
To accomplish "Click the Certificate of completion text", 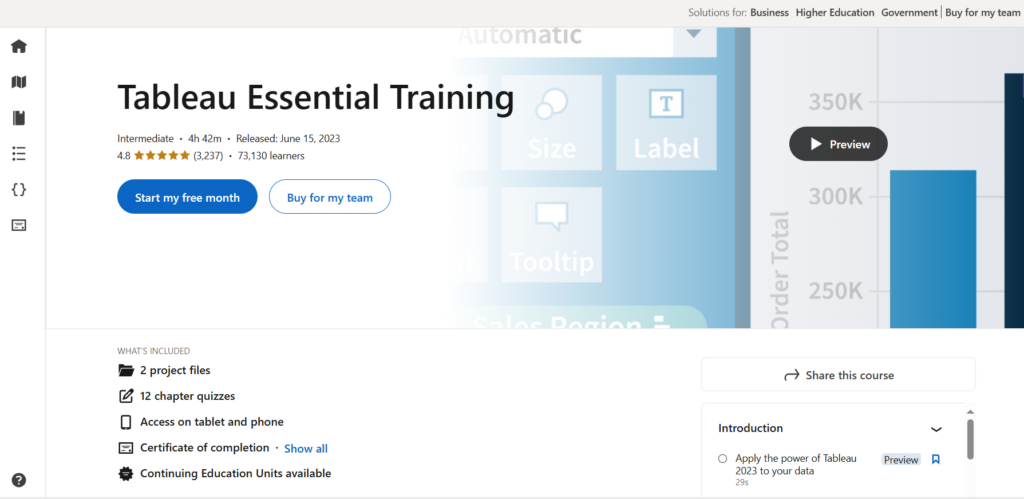I will [x=204, y=447].
